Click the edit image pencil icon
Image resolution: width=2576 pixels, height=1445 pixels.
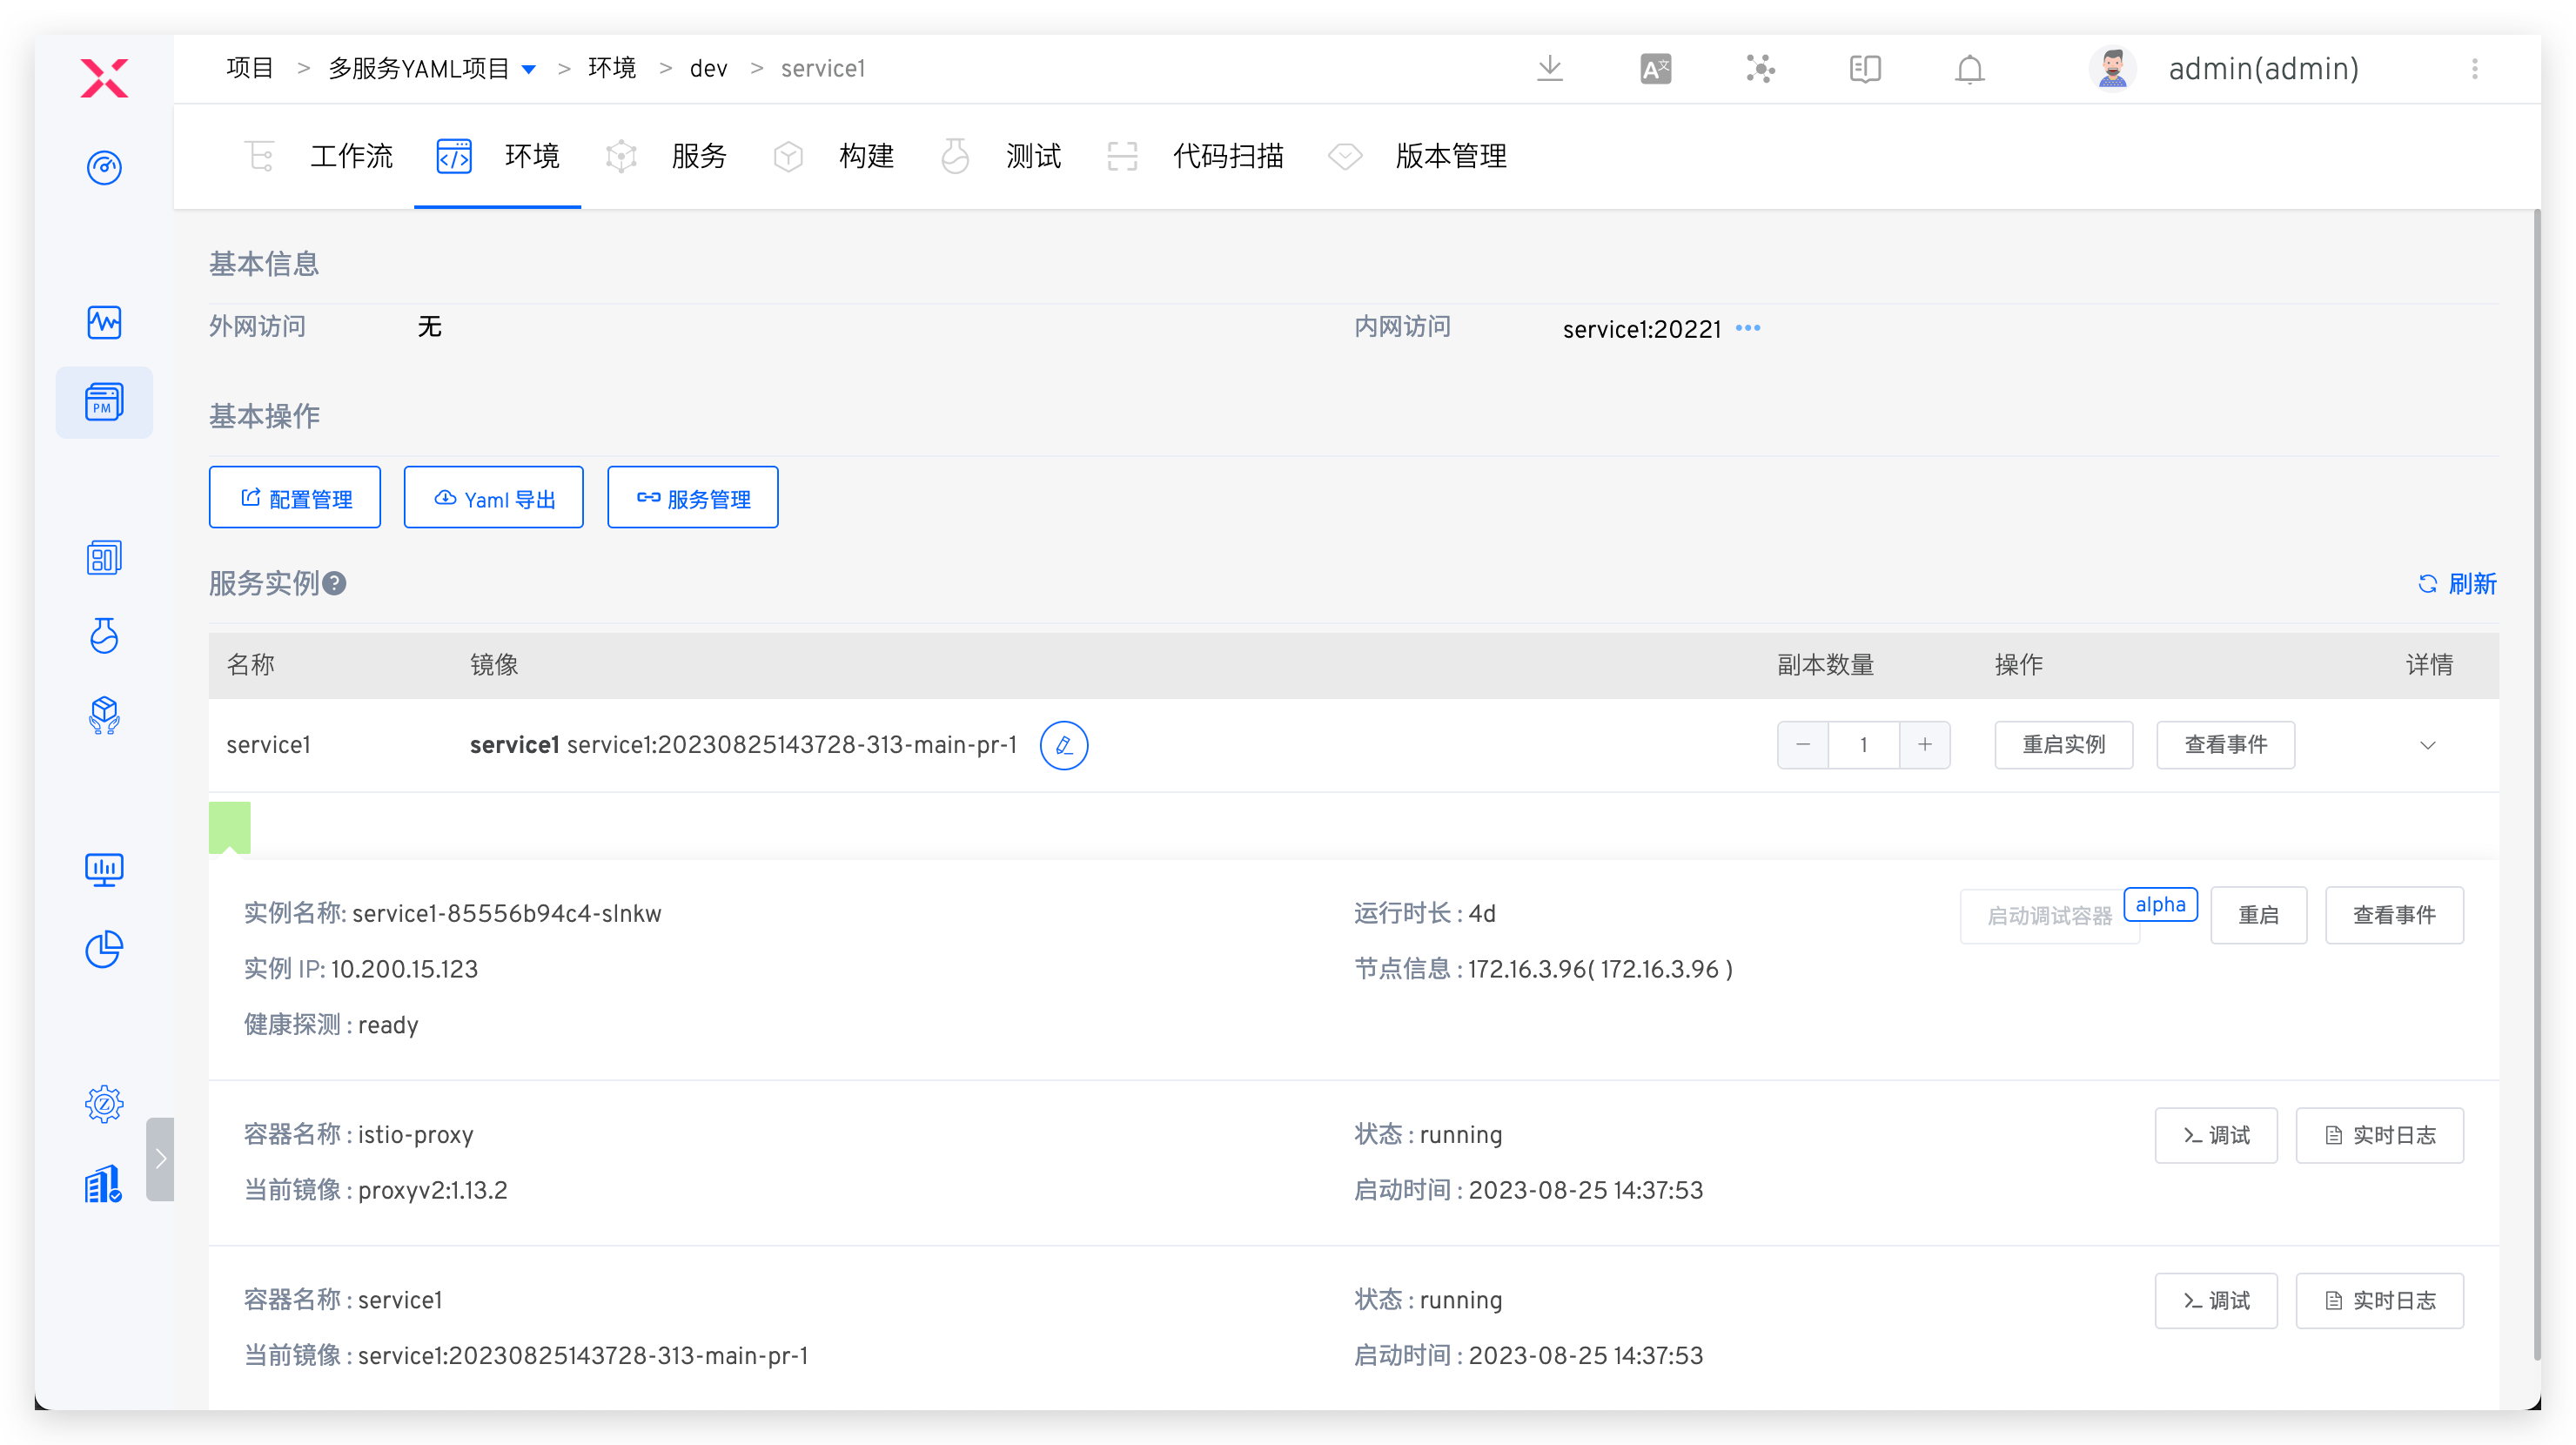[x=1063, y=745]
